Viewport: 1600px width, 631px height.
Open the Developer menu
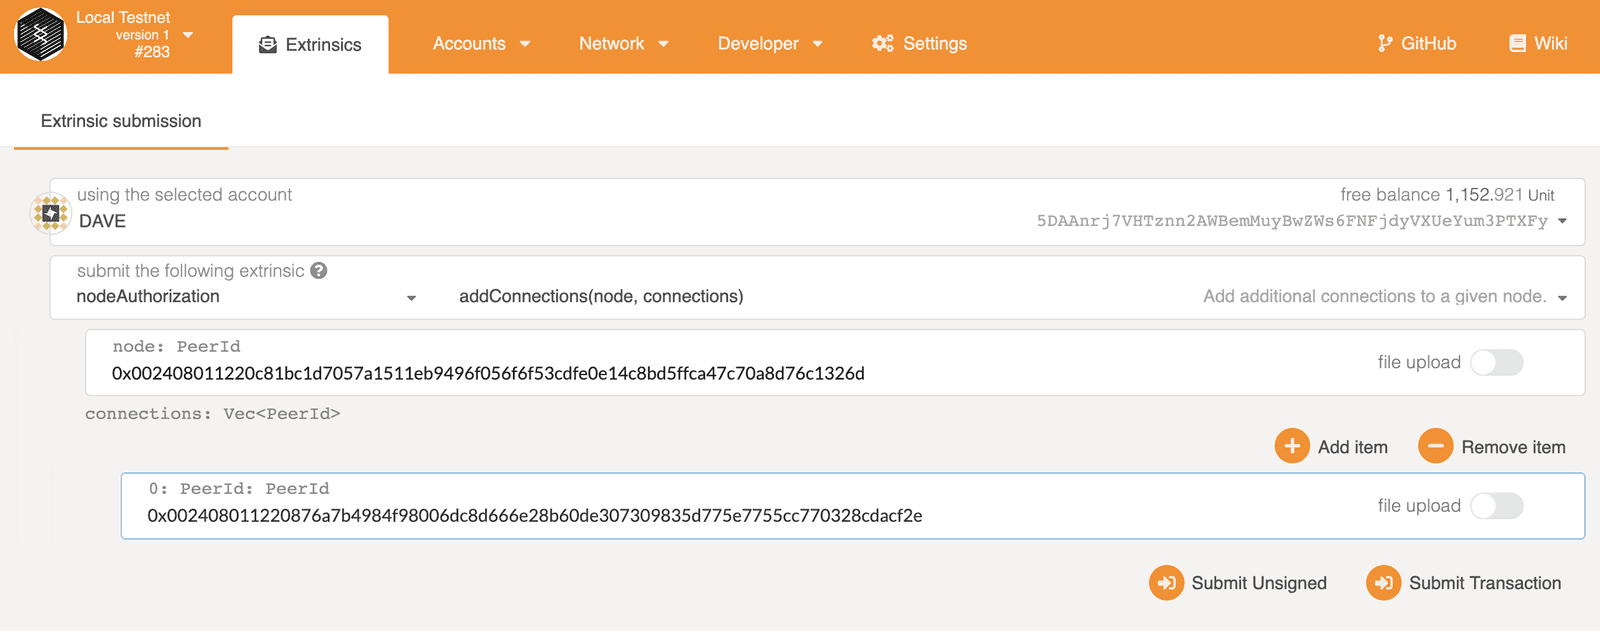[x=769, y=44]
